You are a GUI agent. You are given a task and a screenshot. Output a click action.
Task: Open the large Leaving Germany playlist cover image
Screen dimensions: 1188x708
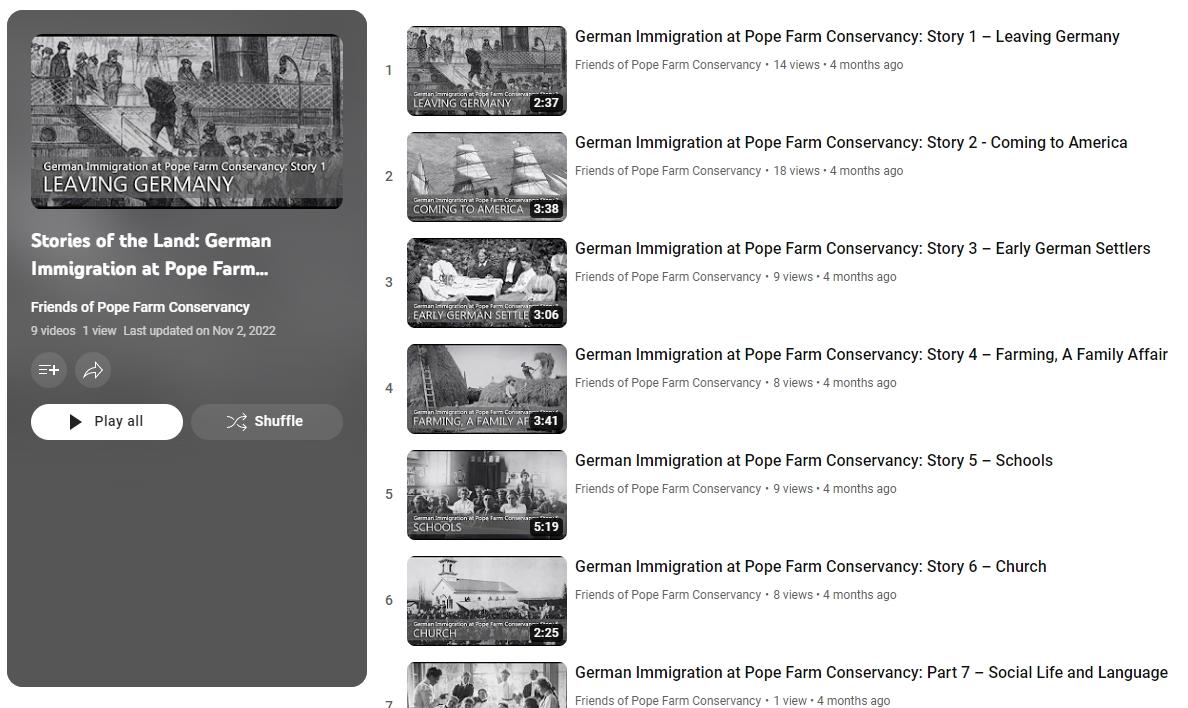(x=186, y=121)
